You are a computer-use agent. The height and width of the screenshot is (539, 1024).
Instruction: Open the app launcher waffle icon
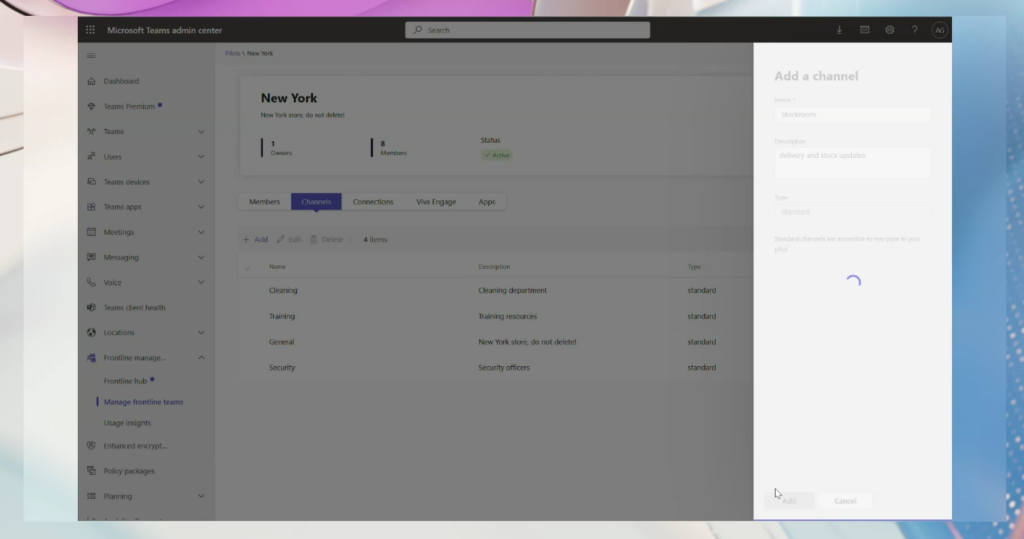[90, 30]
